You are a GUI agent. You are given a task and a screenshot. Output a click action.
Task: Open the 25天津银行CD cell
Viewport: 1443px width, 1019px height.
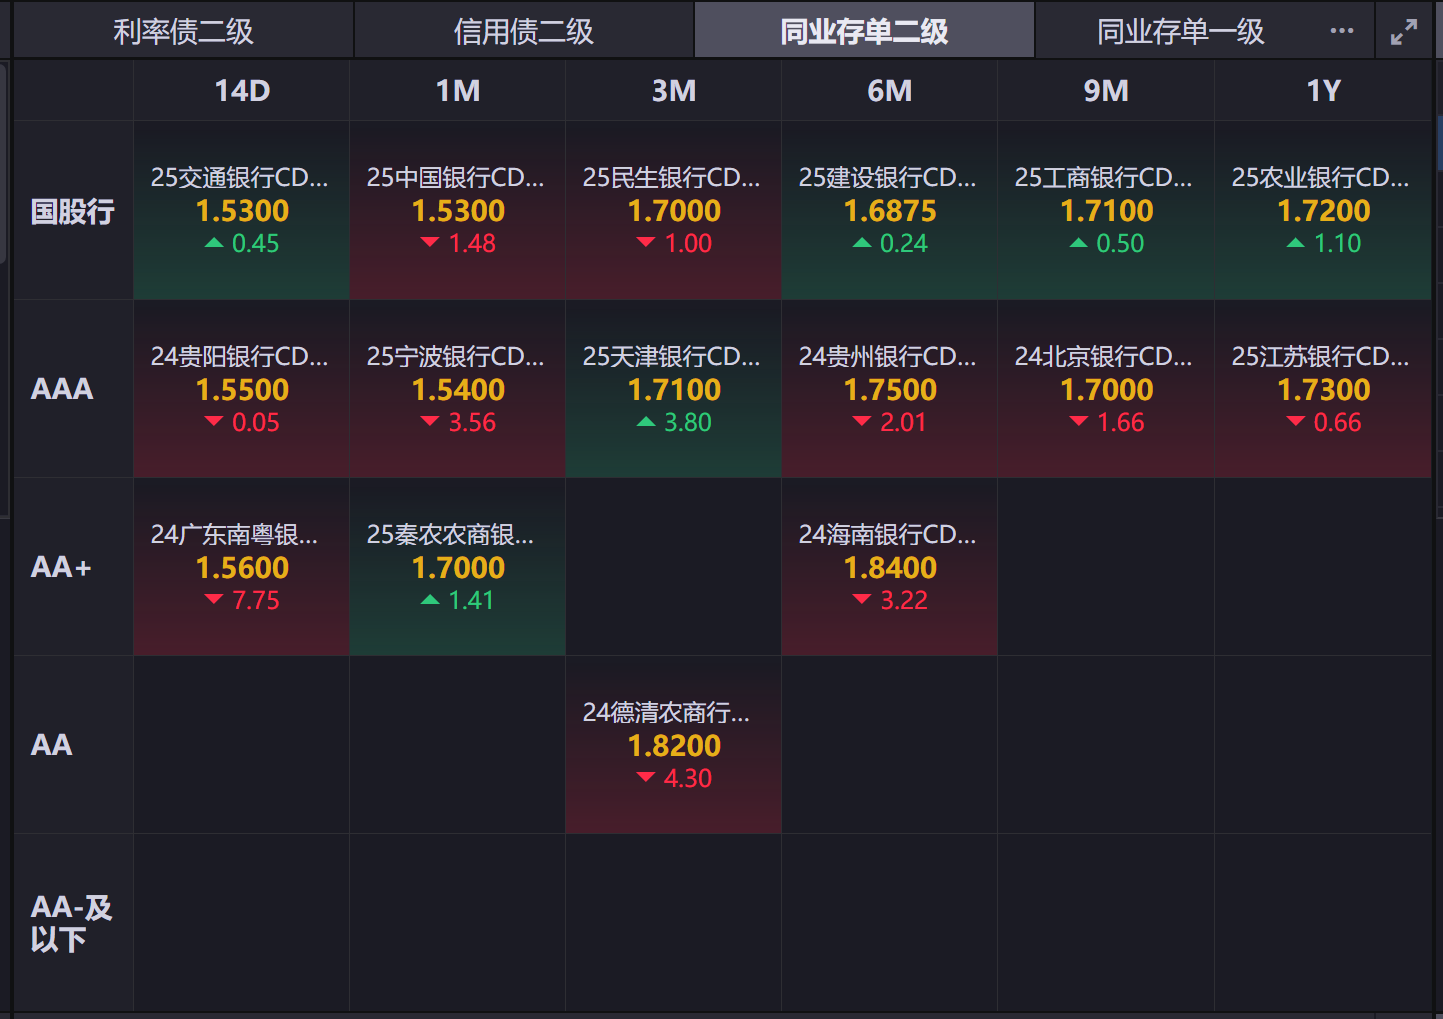pos(674,389)
